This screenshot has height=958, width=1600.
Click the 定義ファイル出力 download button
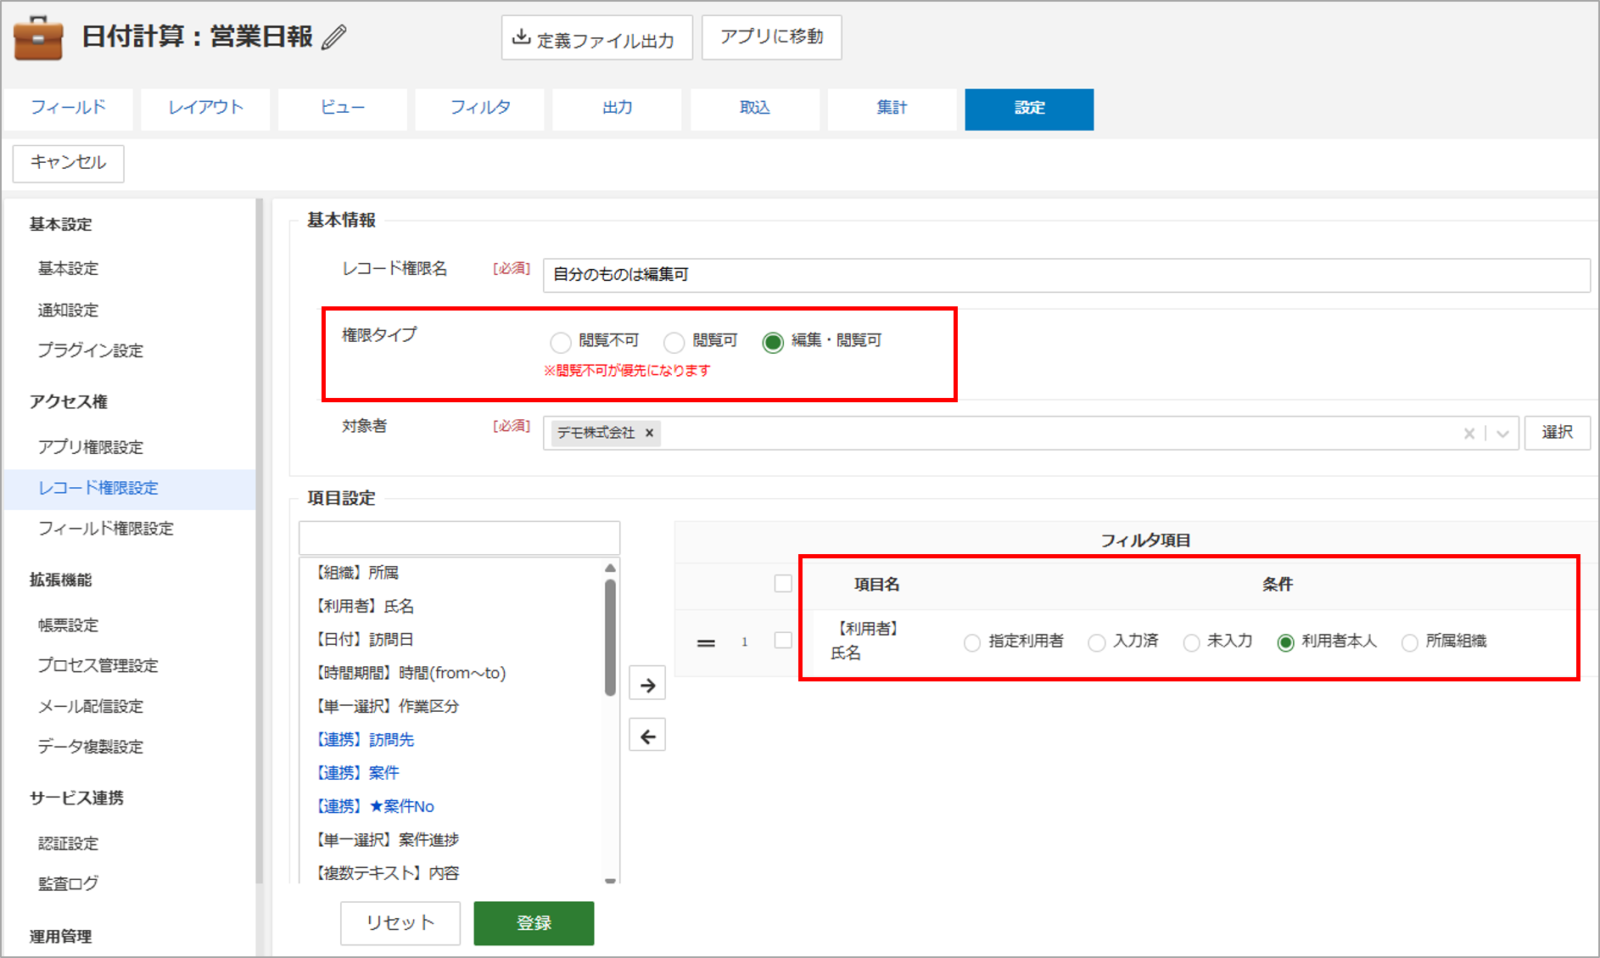point(596,38)
